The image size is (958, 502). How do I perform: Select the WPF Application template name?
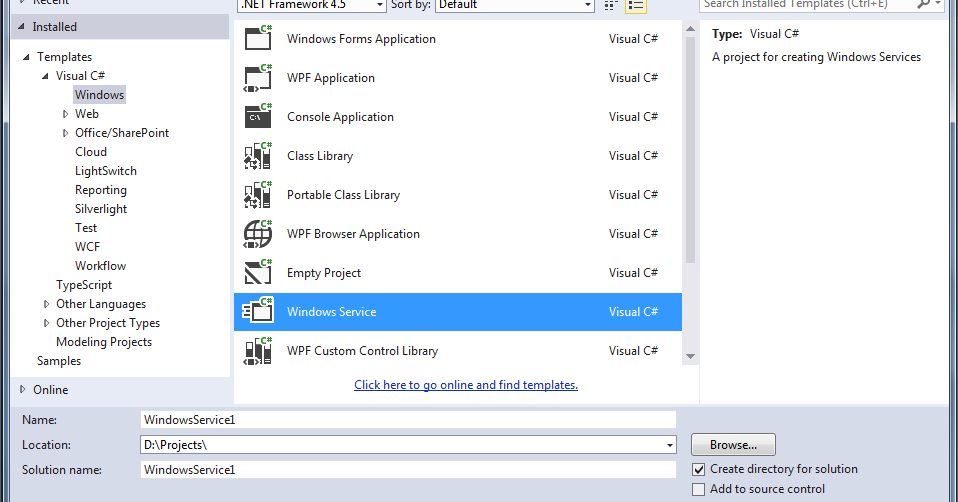click(331, 78)
